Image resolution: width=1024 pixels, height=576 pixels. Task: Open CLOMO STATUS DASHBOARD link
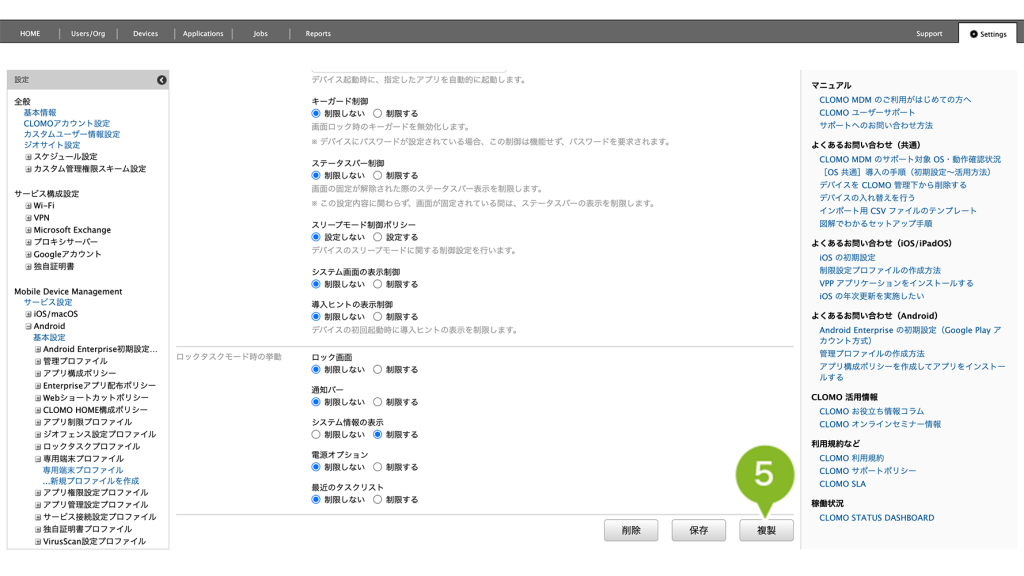pos(876,518)
